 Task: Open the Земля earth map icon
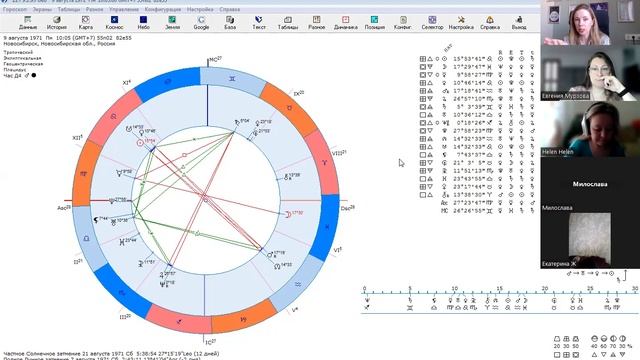pyautogui.click(x=172, y=23)
